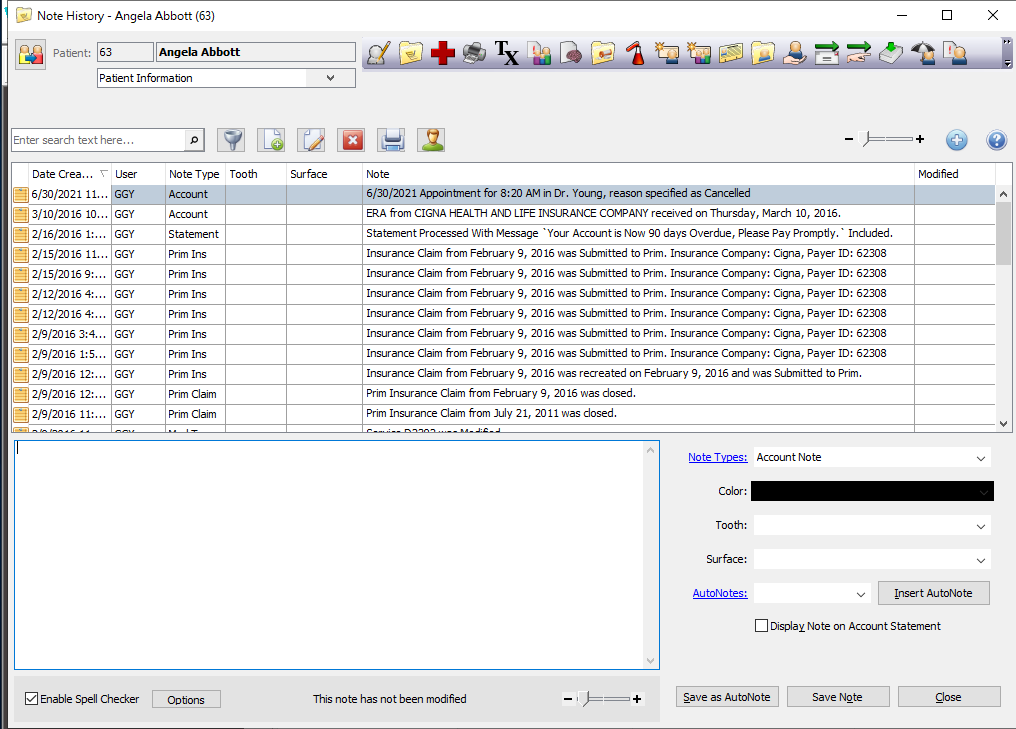Click the person alert document icon

point(955,53)
